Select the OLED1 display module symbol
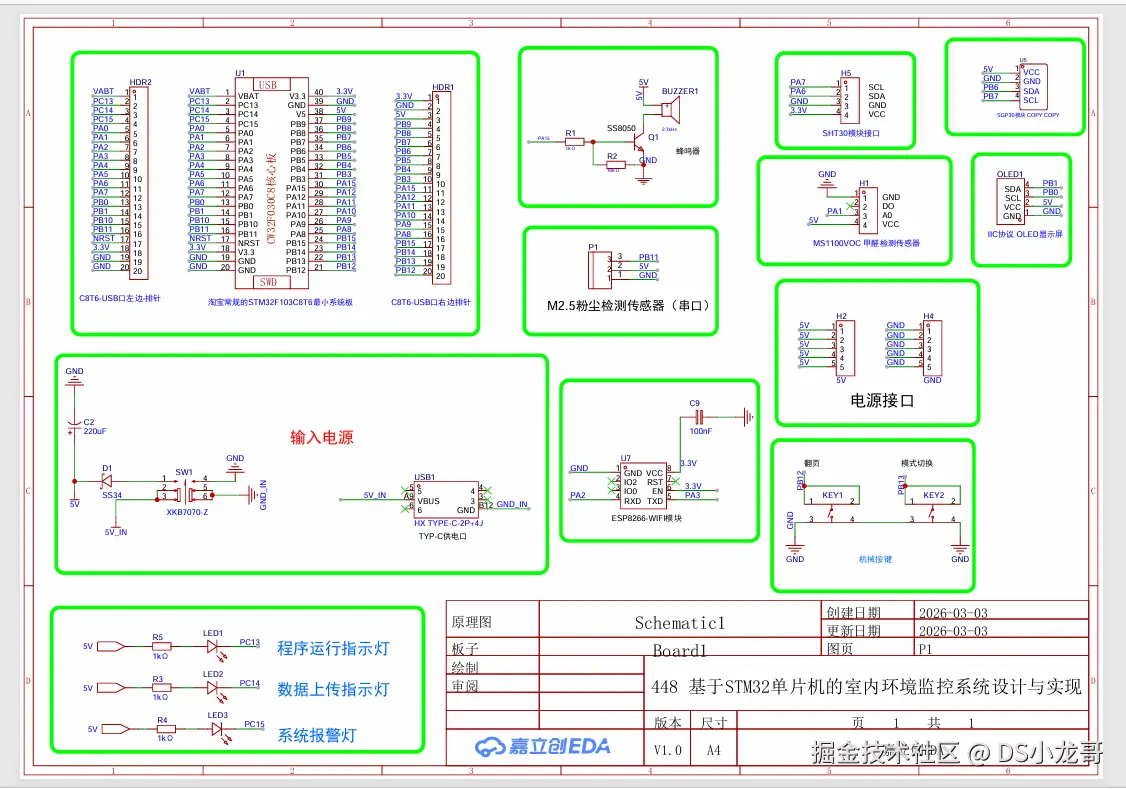This screenshot has width=1126, height=789. point(1010,201)
